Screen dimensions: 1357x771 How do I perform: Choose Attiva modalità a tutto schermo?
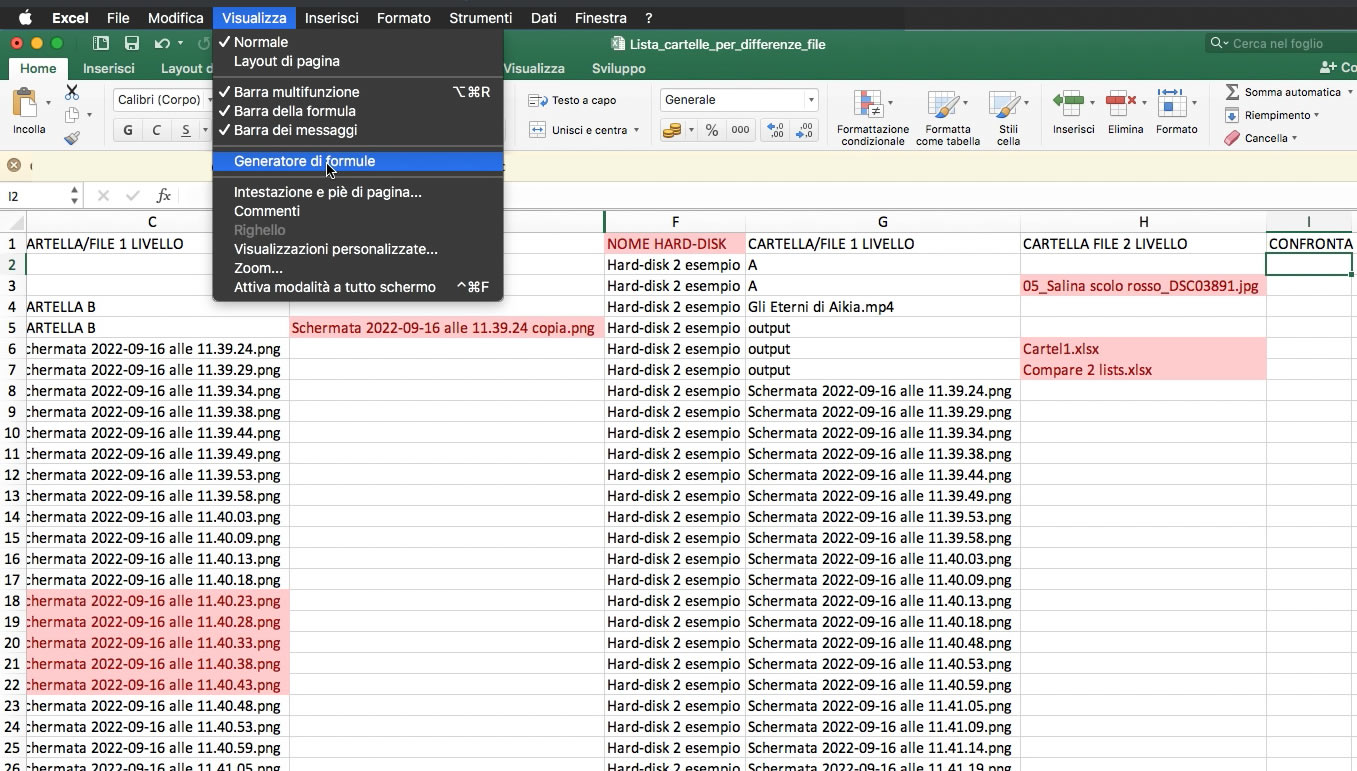point(358,287)
